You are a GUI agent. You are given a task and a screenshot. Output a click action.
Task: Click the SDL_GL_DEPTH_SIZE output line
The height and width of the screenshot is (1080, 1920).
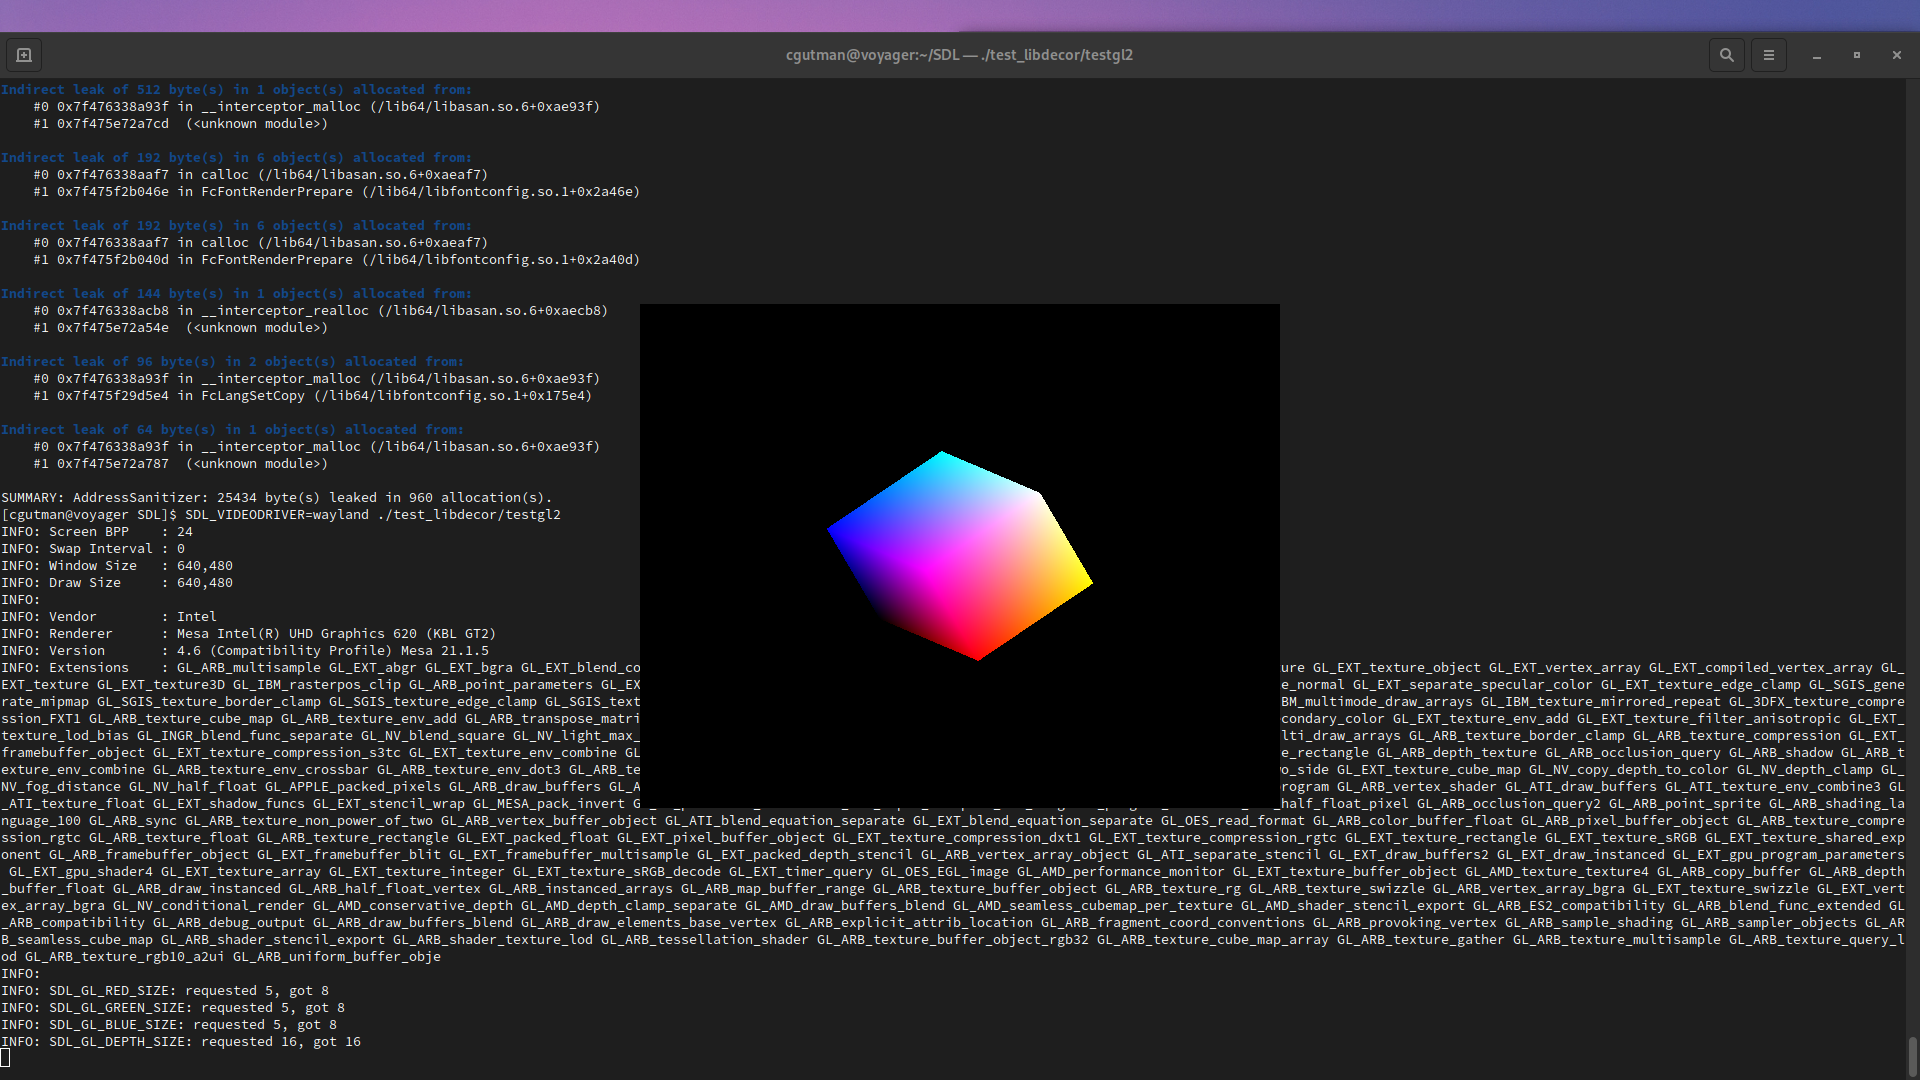[x=180, y=1041]
